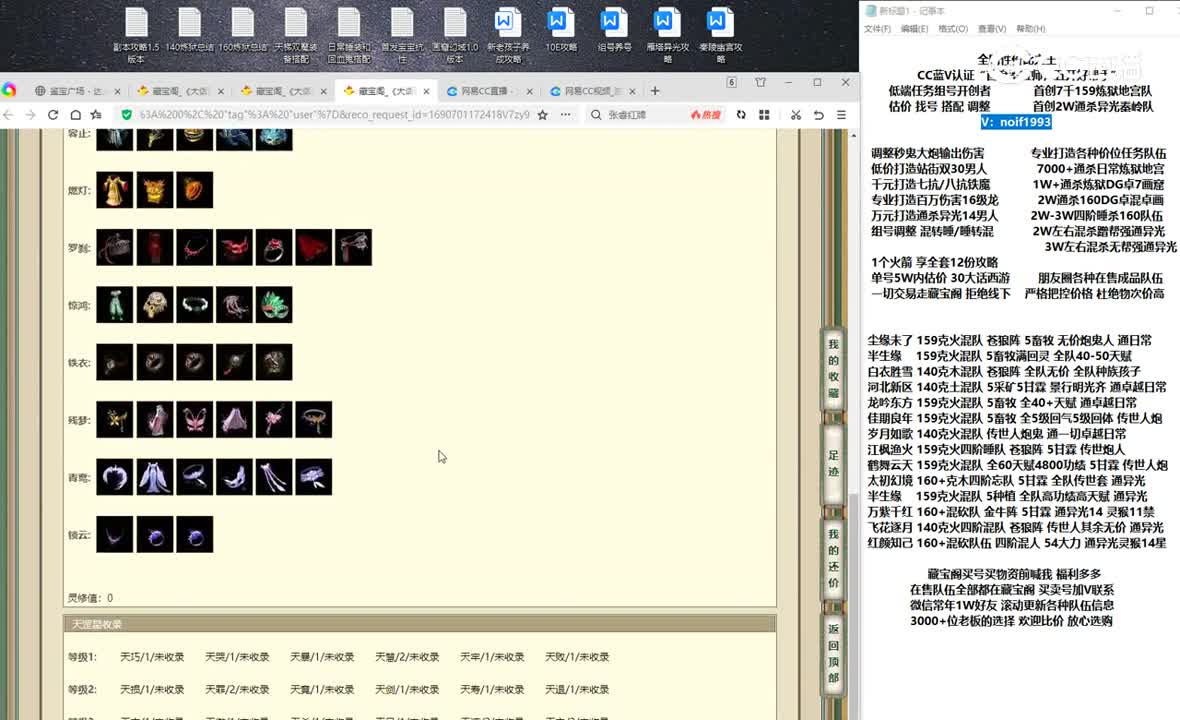The height and width of the screenshot is (720, 1180).
Task: Open Notepad 文件(F) menu
Action: [x=877, y=29]
